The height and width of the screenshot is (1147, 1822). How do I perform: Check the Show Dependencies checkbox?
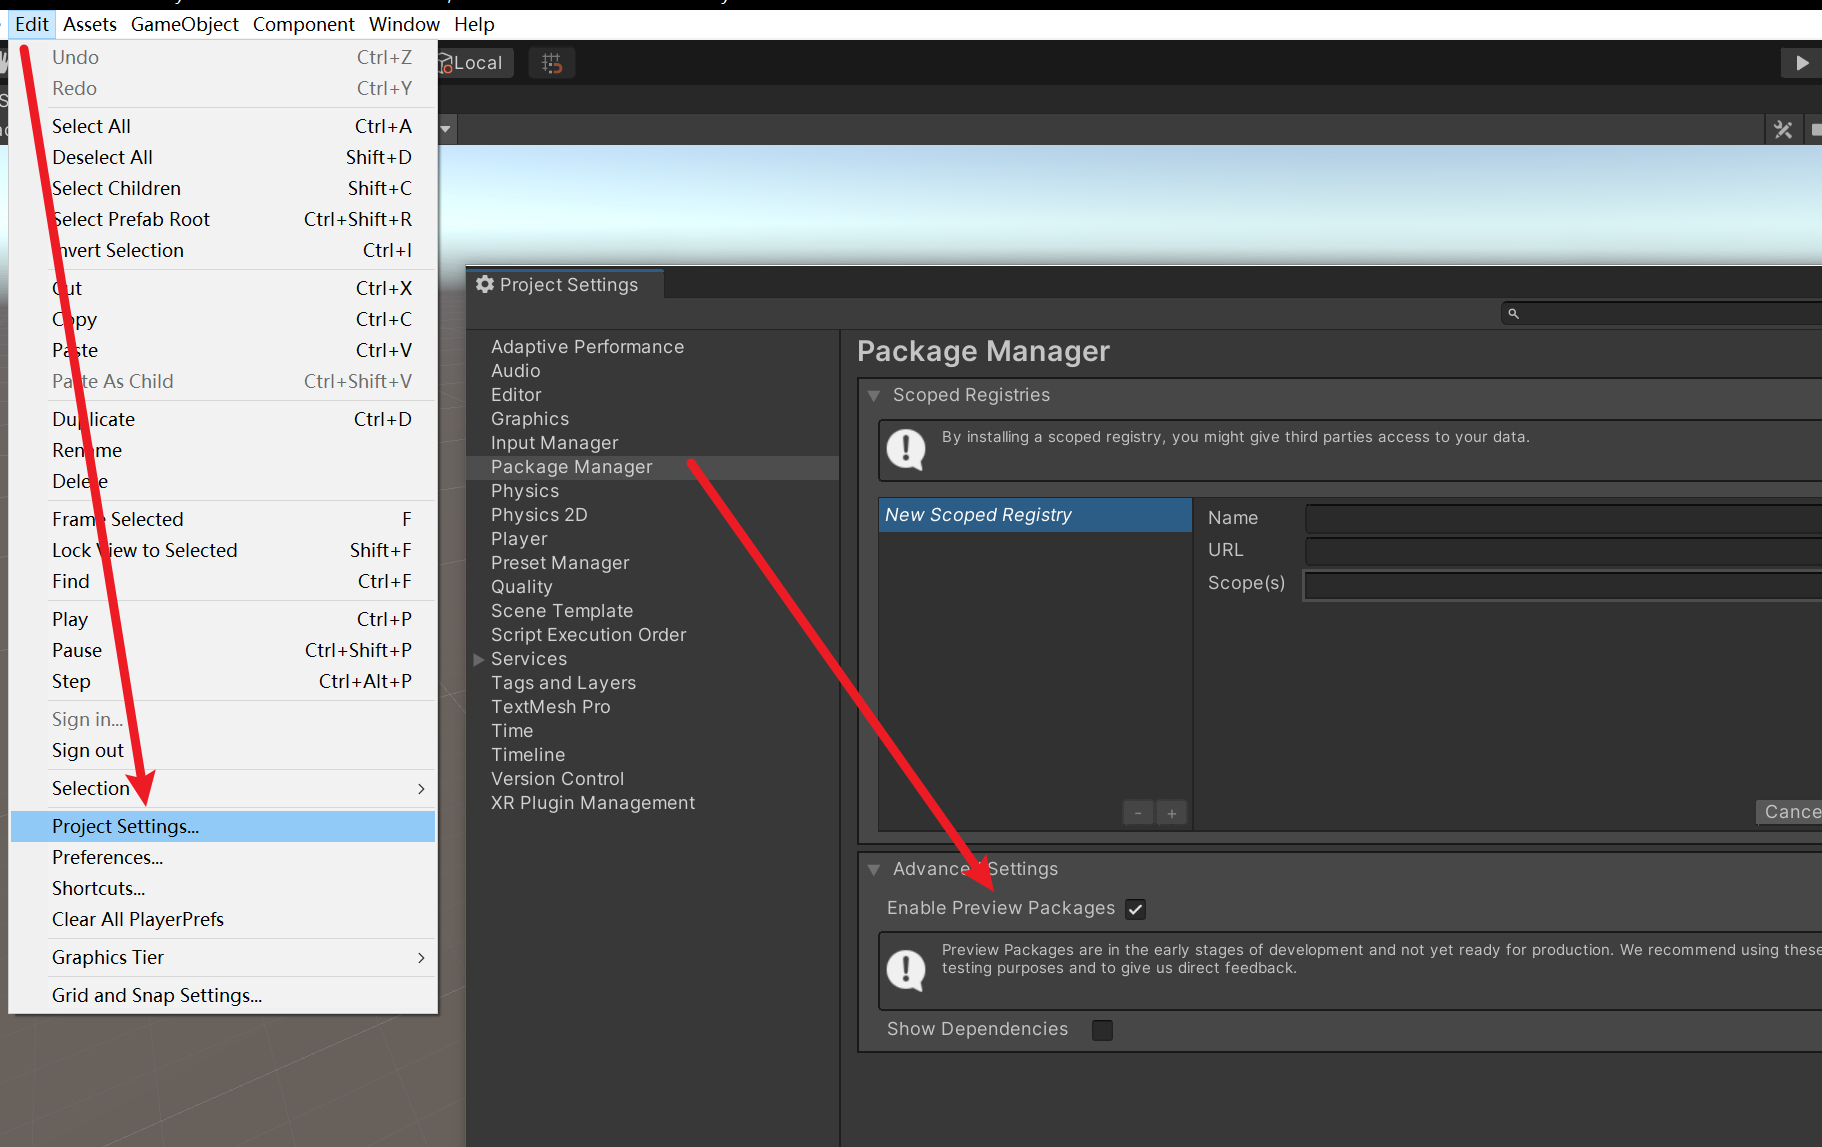[x=1102, y=1030]
